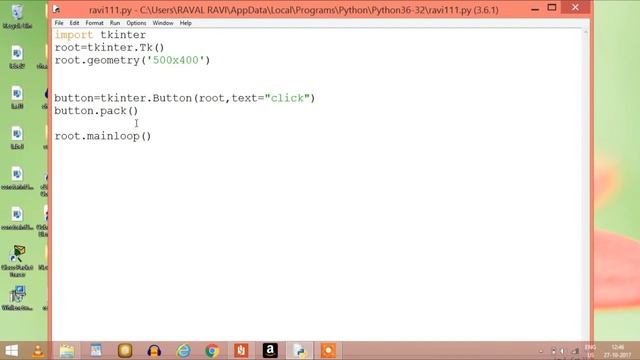Open the Window menu
This screenshot has height=360, width=640.
click(163, 23)
